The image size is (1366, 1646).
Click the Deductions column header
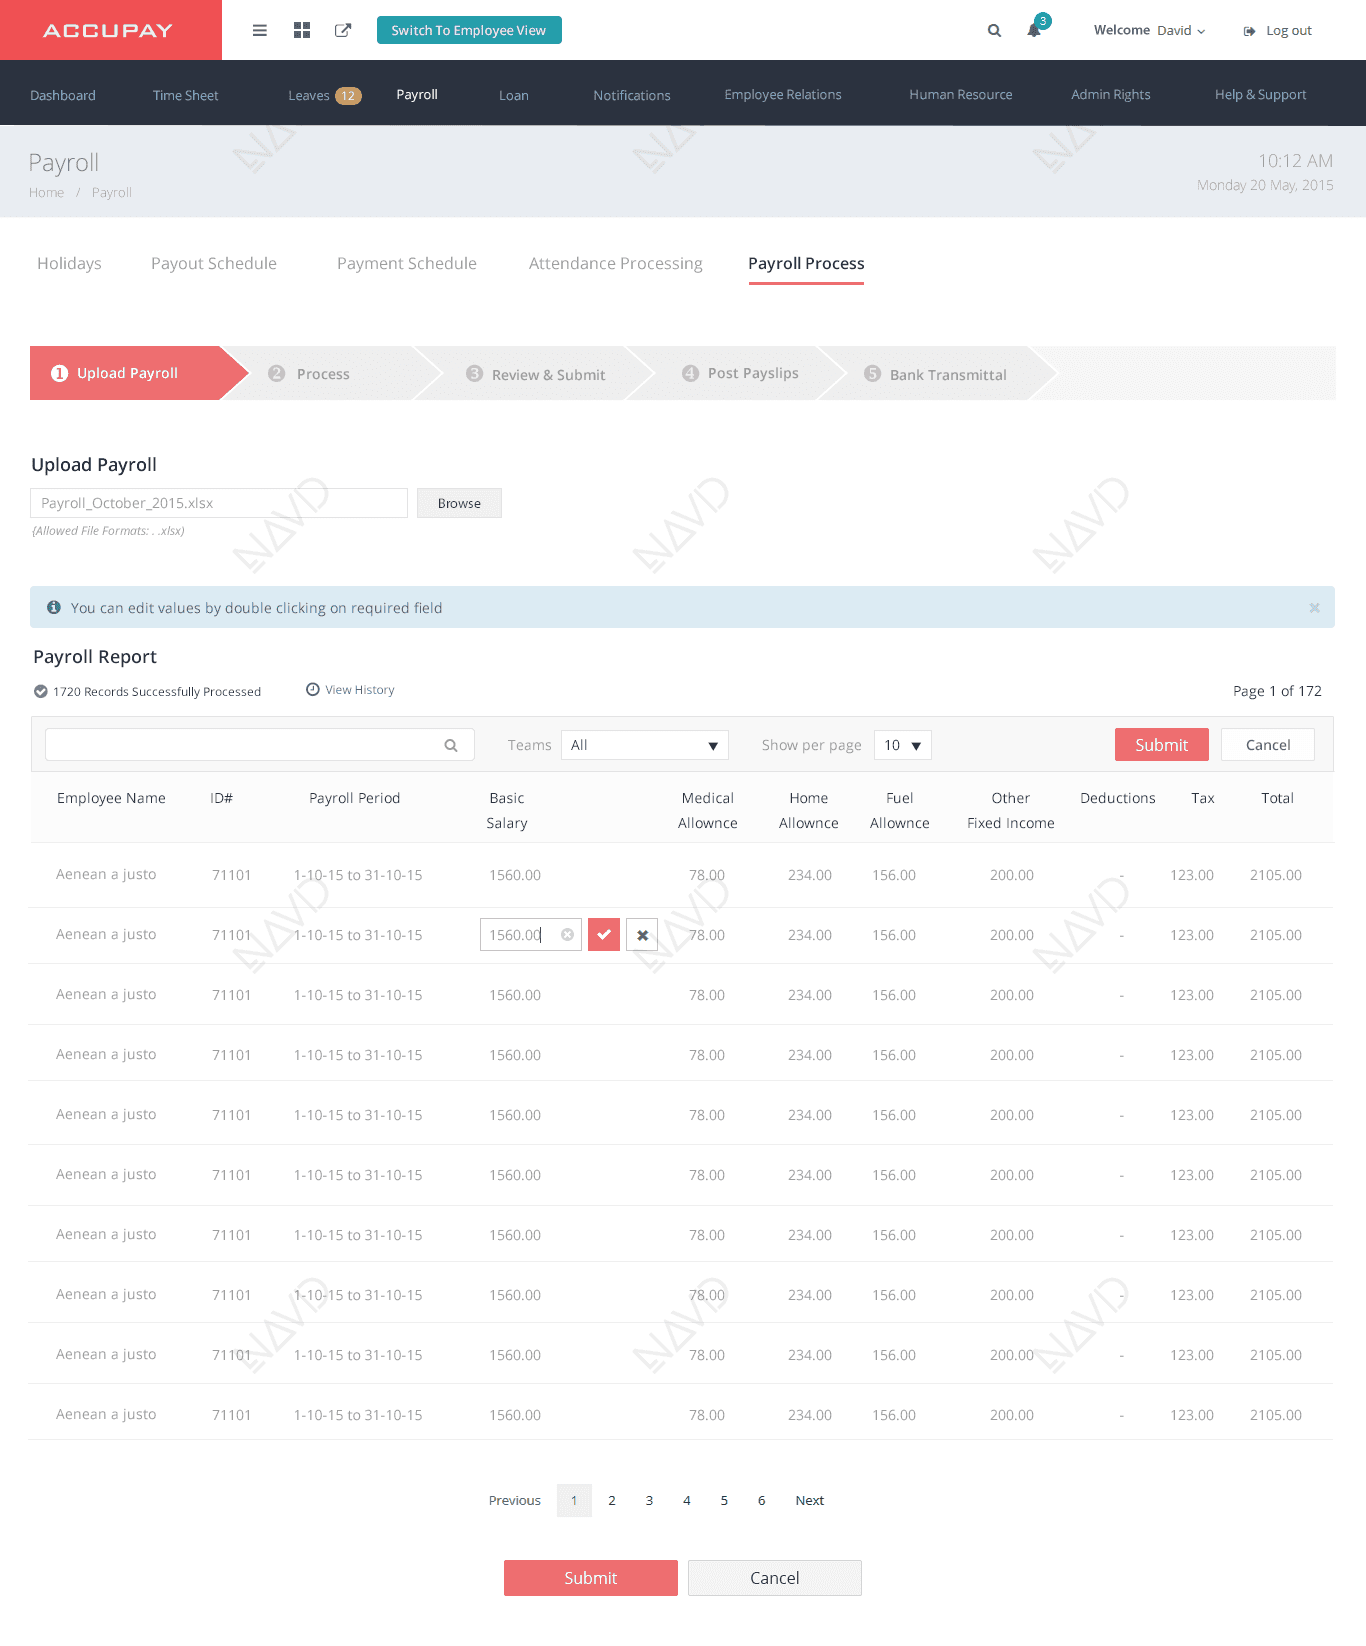coord(1117,798)
